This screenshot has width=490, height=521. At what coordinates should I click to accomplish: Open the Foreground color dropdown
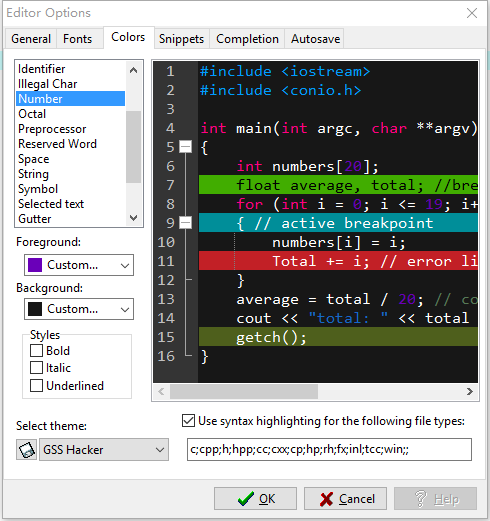coord(79,265)
